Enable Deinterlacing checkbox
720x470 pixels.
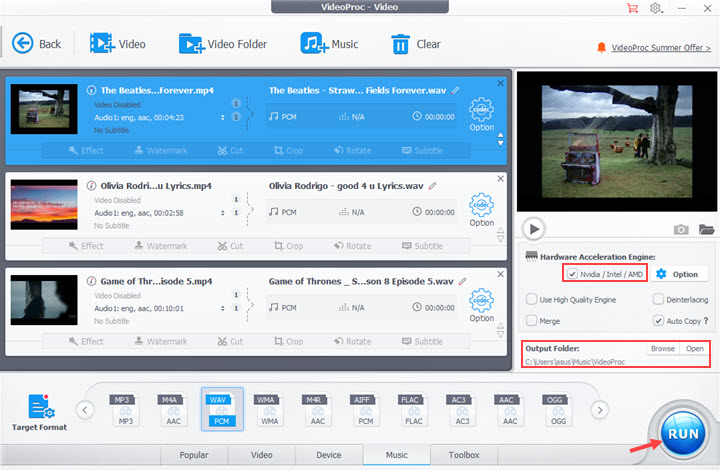[x=658, y=299]
